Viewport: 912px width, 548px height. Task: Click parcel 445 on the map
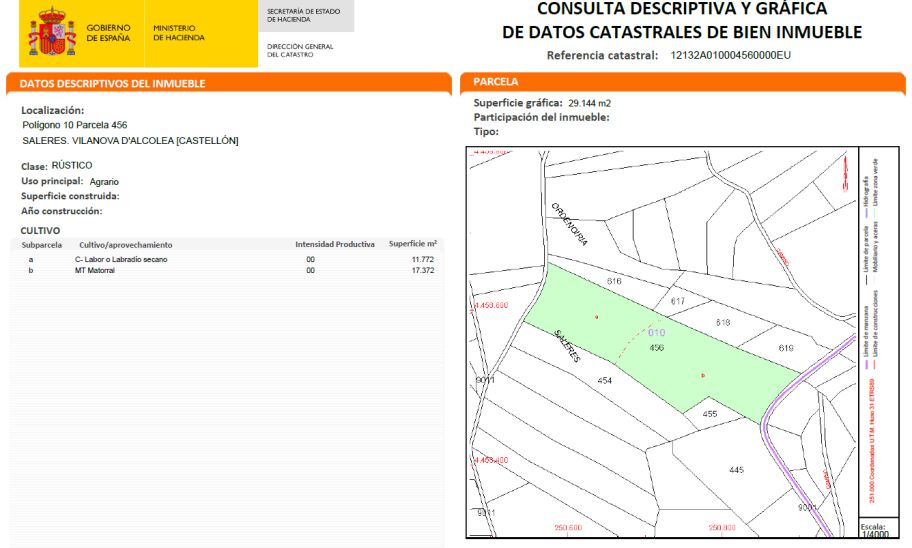pyautogui.click(x=736, y=469)
